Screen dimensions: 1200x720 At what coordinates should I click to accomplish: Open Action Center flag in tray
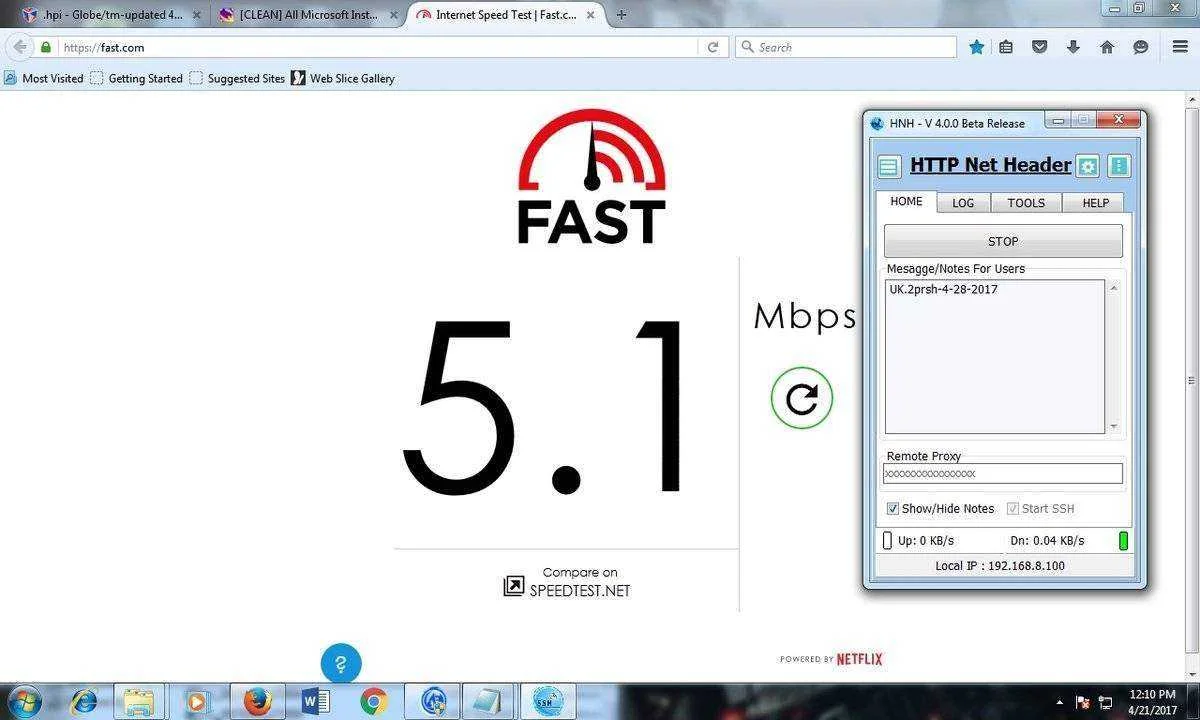click(x=1082, y=702)
